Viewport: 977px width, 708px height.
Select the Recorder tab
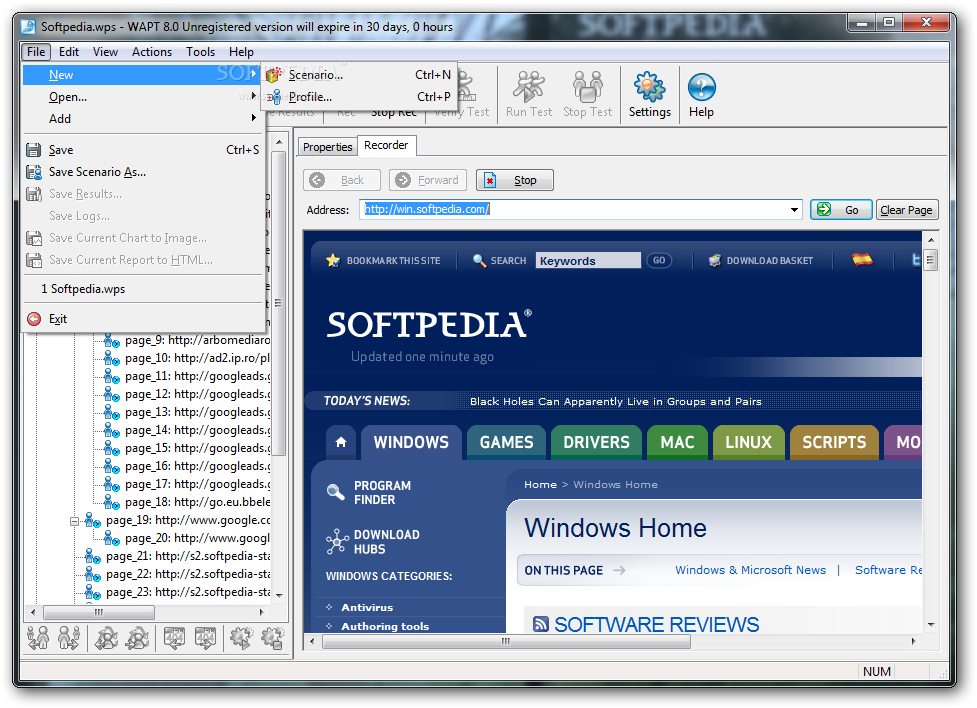click(386, 145)
